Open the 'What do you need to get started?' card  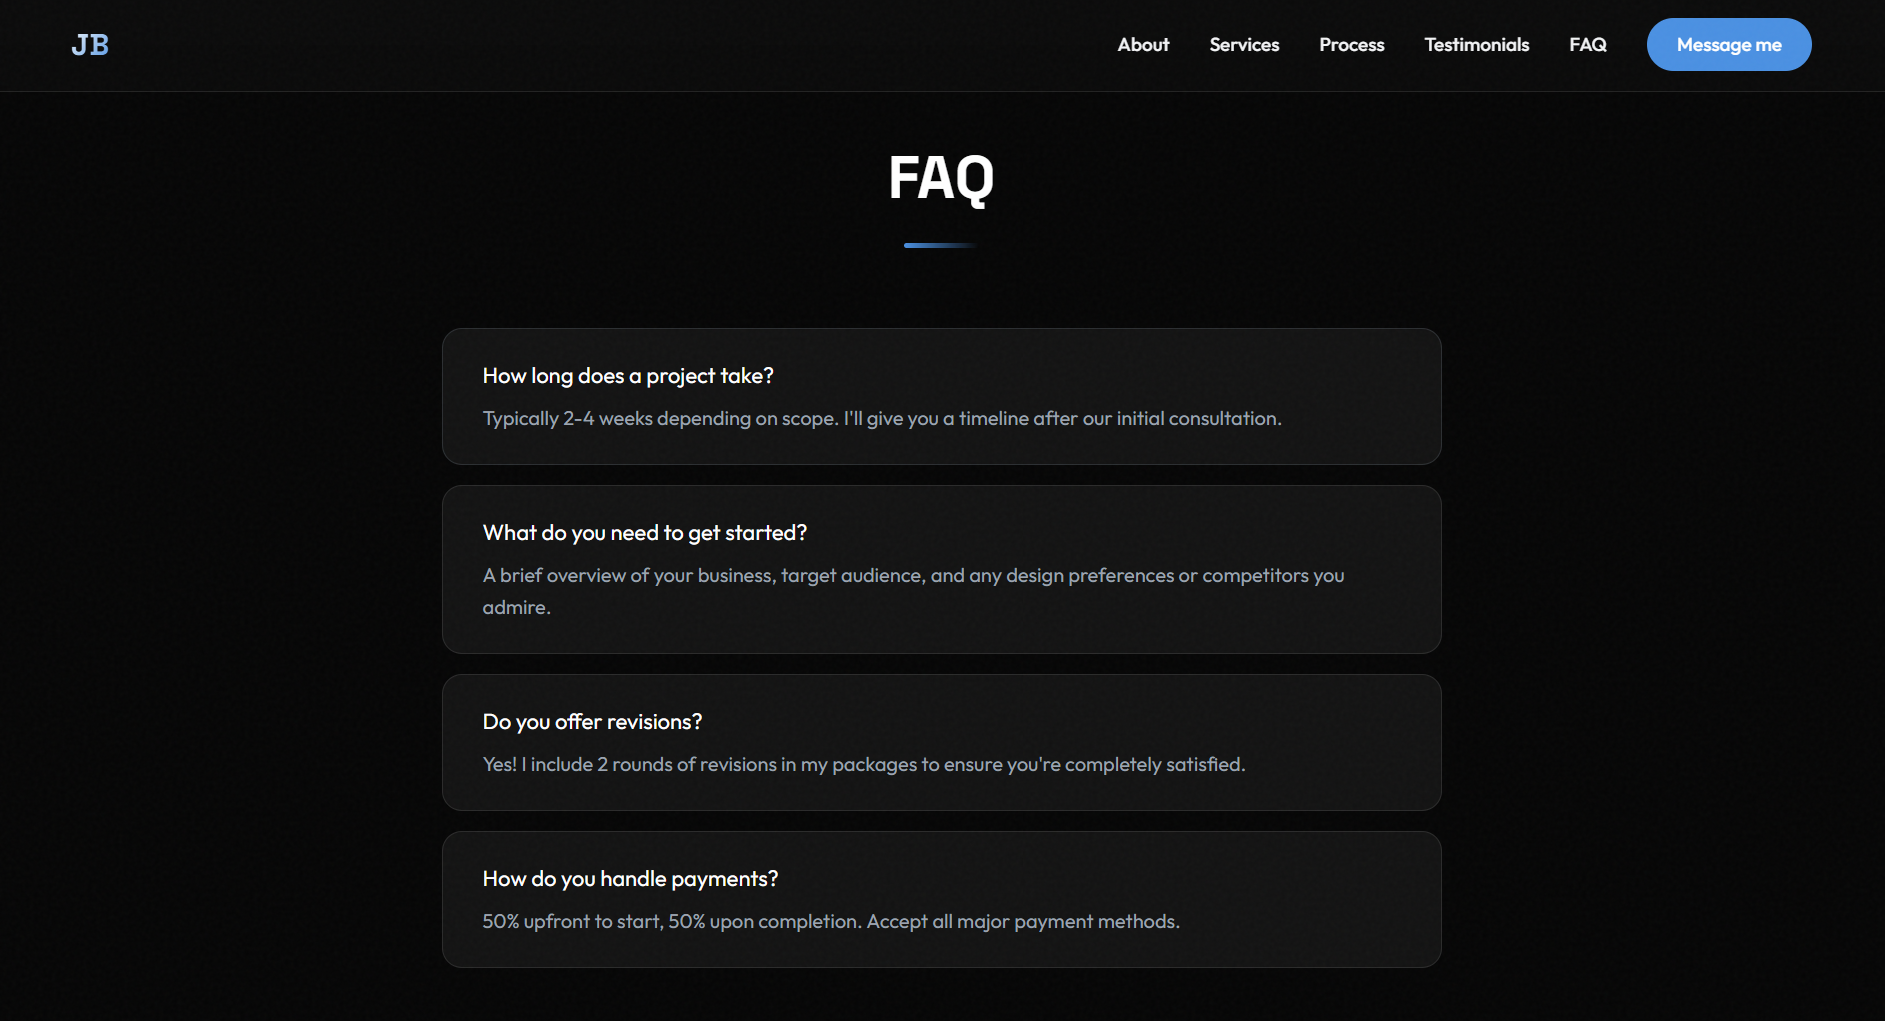941,569
